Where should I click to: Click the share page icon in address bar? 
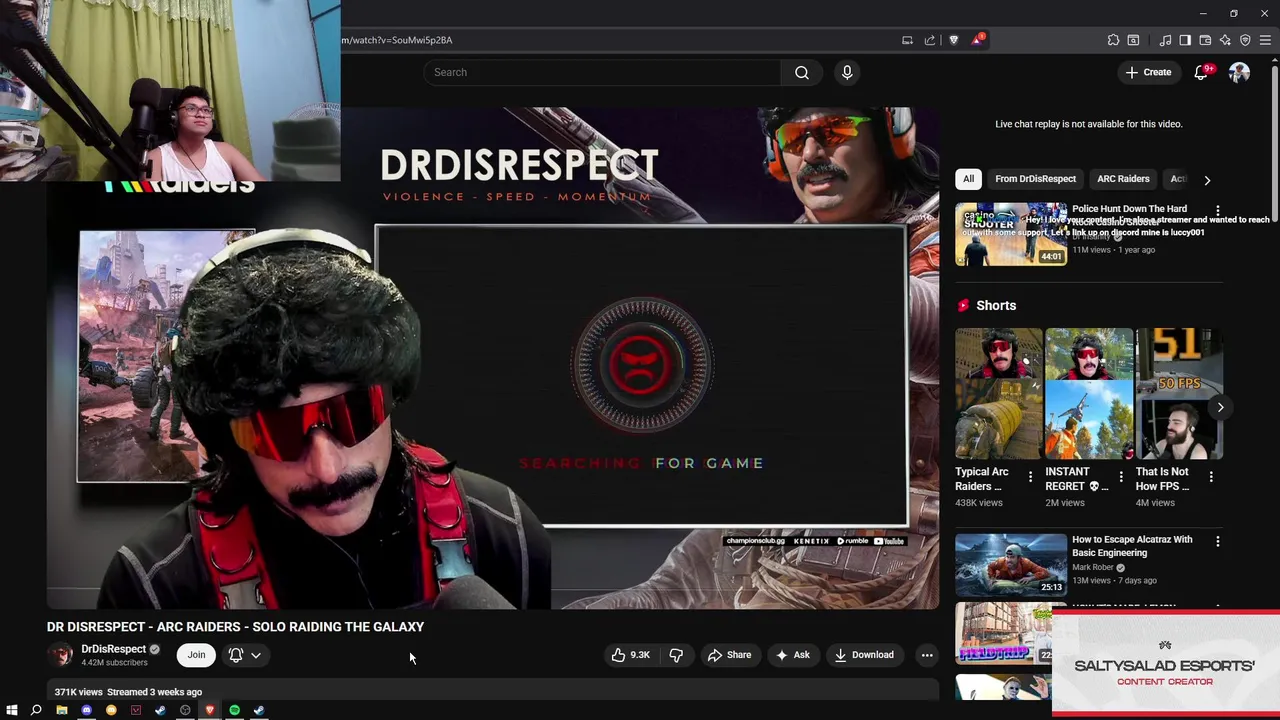930,40
